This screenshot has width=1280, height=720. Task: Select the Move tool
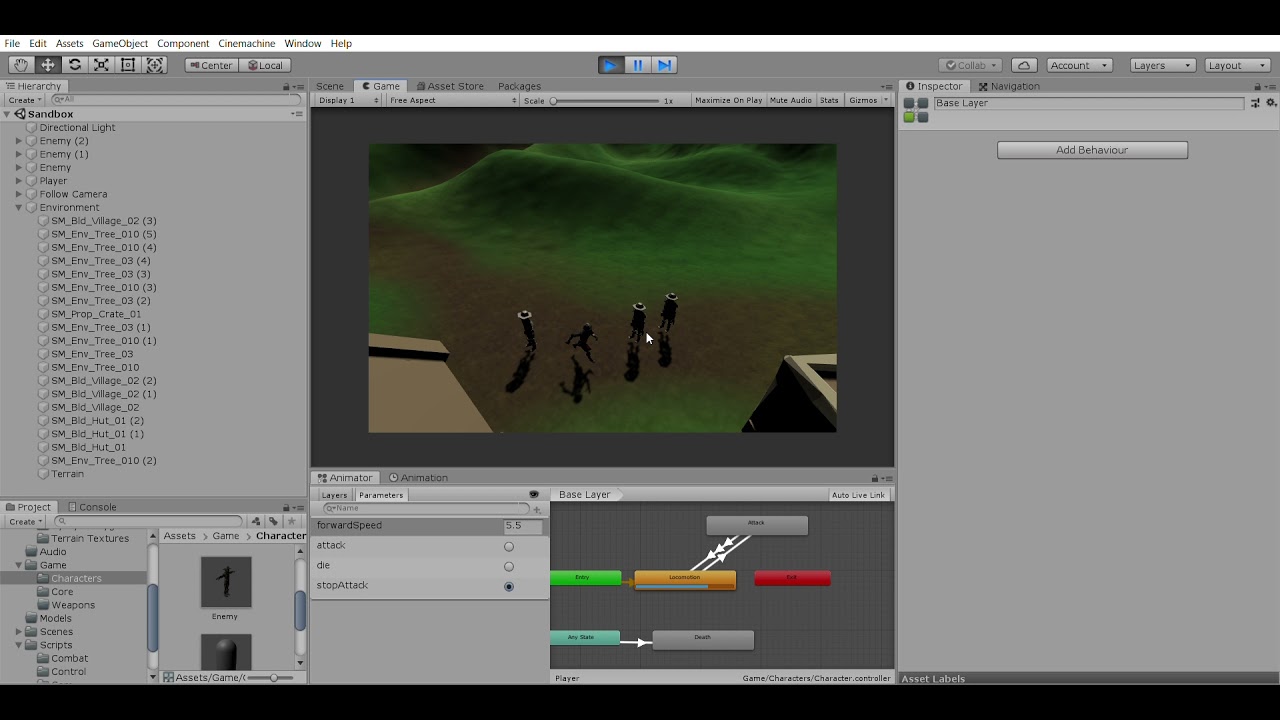[x=48, y=65]
